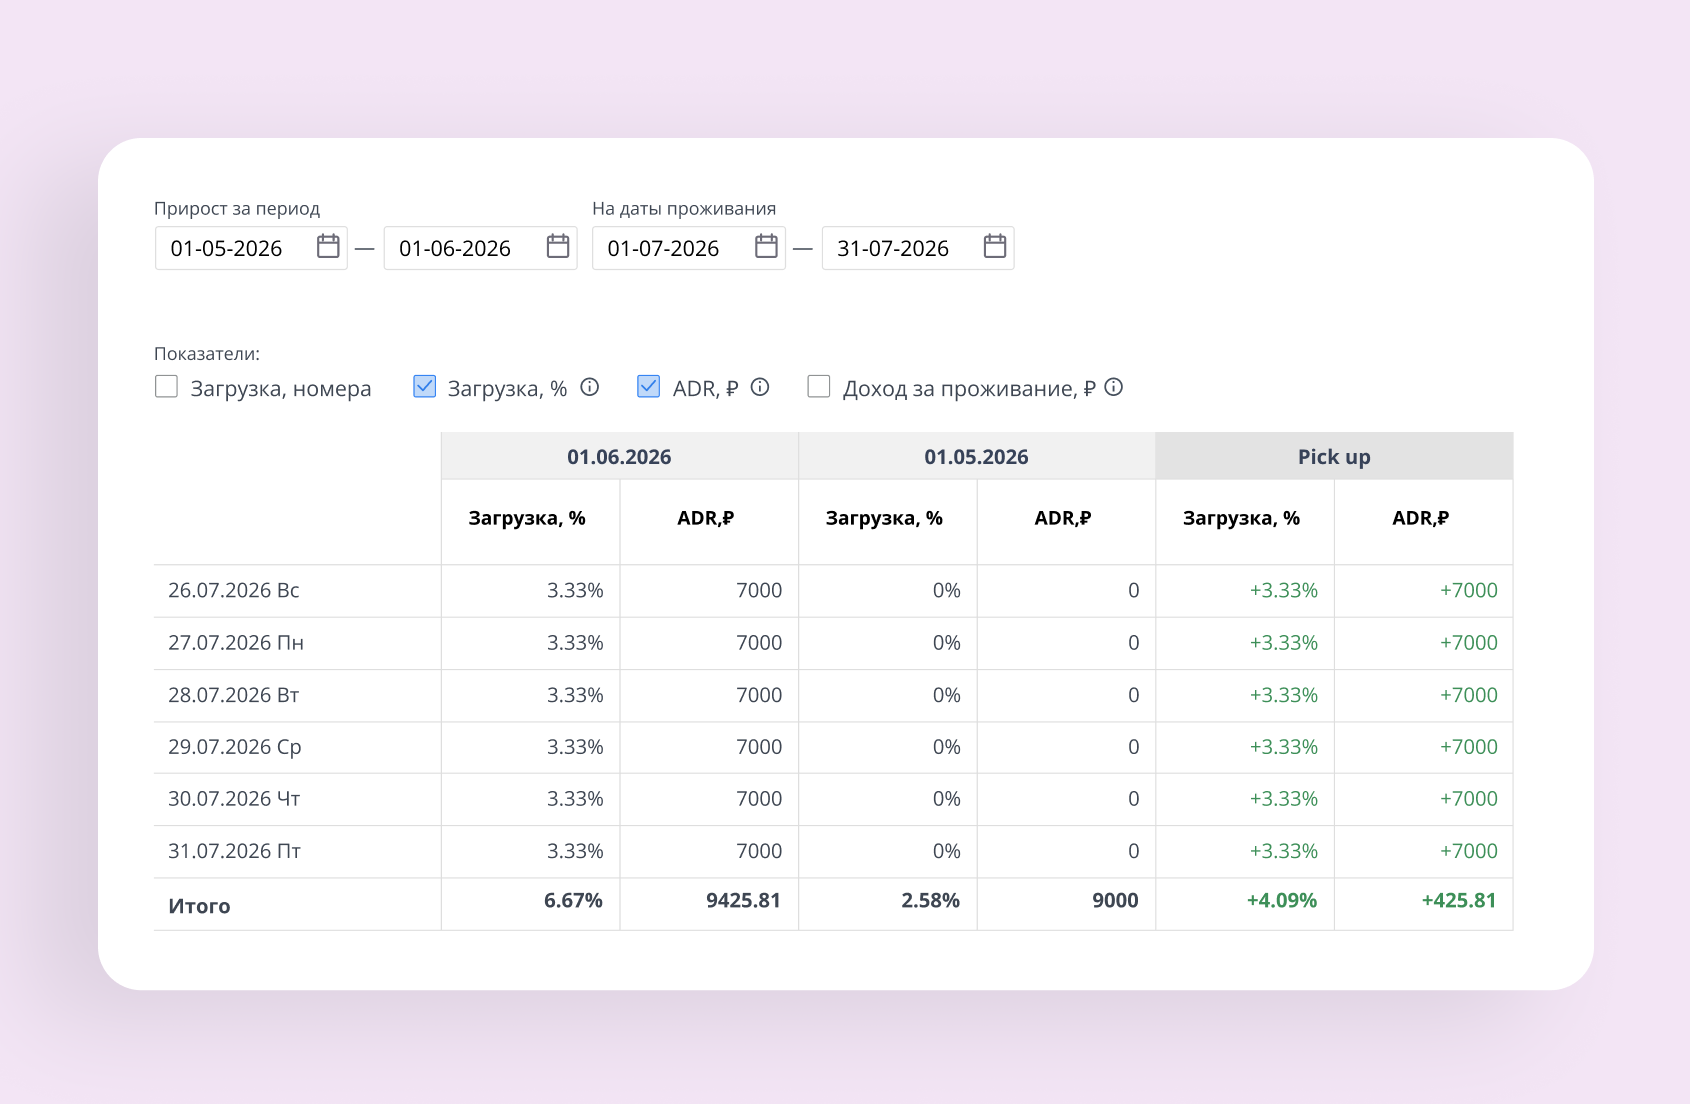Show info tooltip for ADR, ₽ indicator
Screen dimensions: 1690x1104
coord(760,387)
